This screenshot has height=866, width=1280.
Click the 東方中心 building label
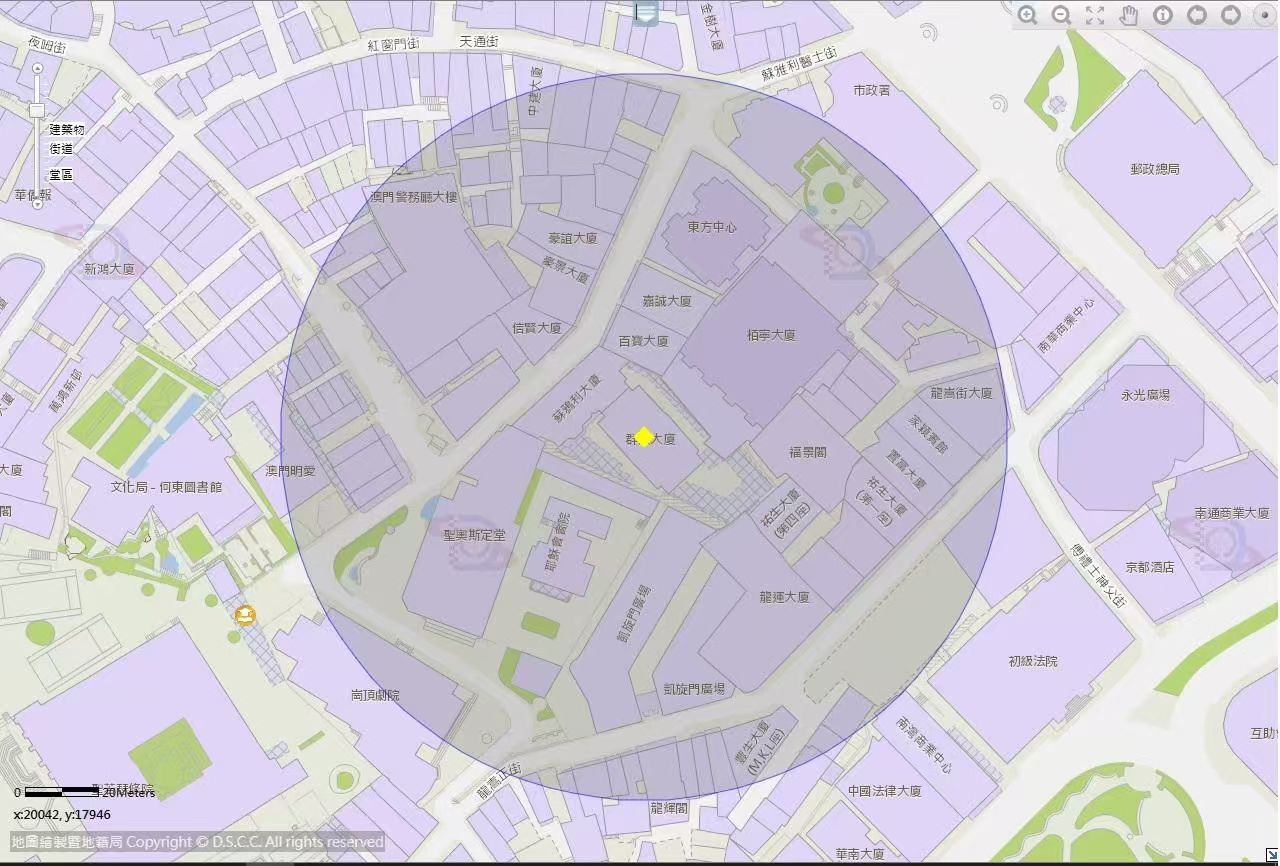712,227
